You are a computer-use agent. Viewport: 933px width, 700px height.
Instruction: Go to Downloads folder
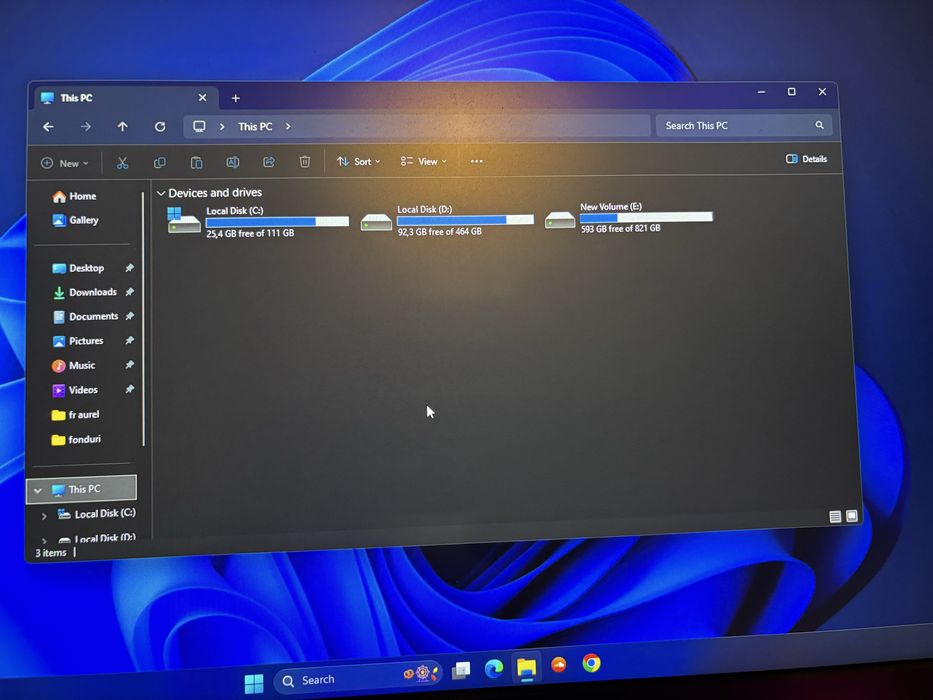pos(84,292)
